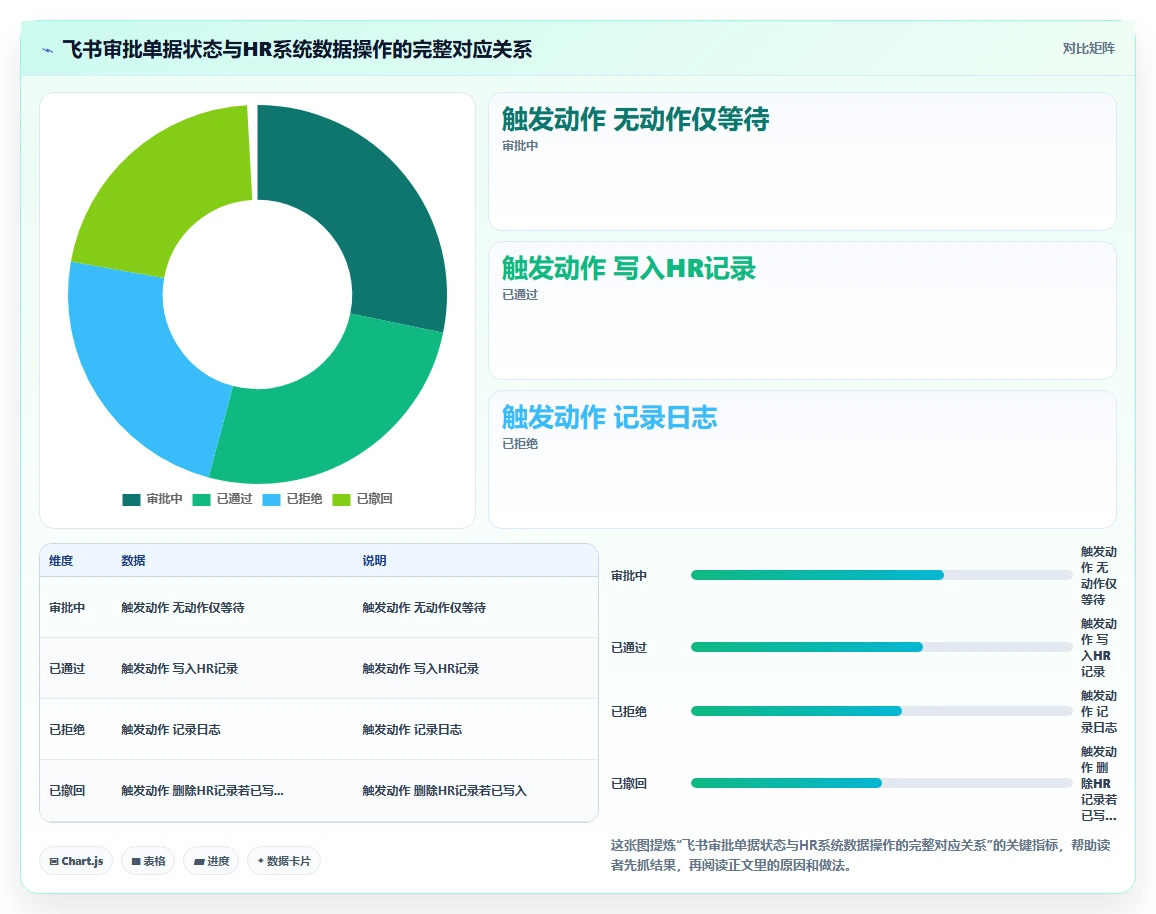Click the 审批中 progress bar
Image resolution: width=1156 pixels, height=914 pixels.
point(881,575)
